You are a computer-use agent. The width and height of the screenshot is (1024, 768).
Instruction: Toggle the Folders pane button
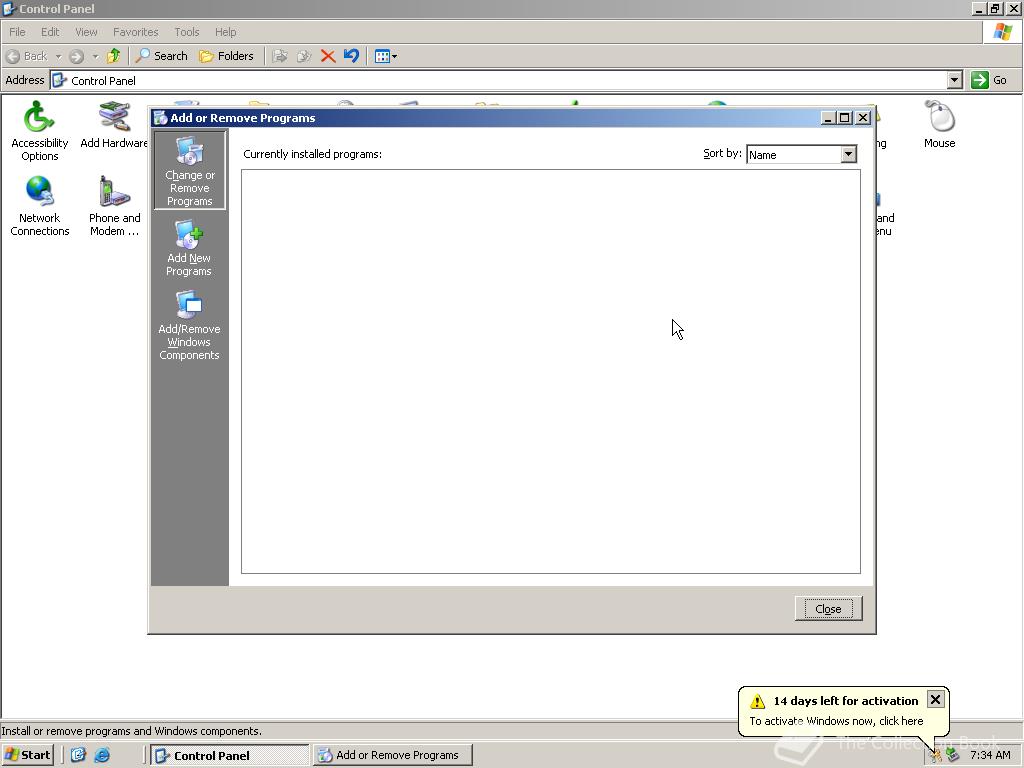[x=226, y=56]
